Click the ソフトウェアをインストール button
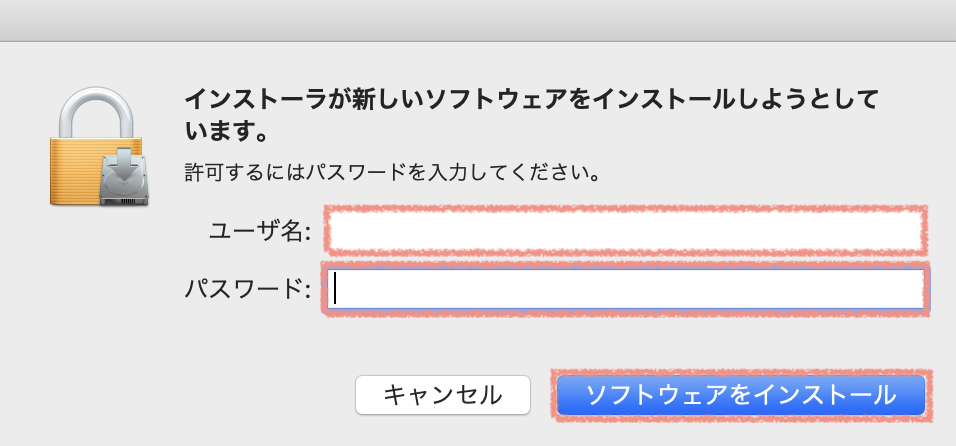Screen dimensions: 956x446 tap(741, 395)
